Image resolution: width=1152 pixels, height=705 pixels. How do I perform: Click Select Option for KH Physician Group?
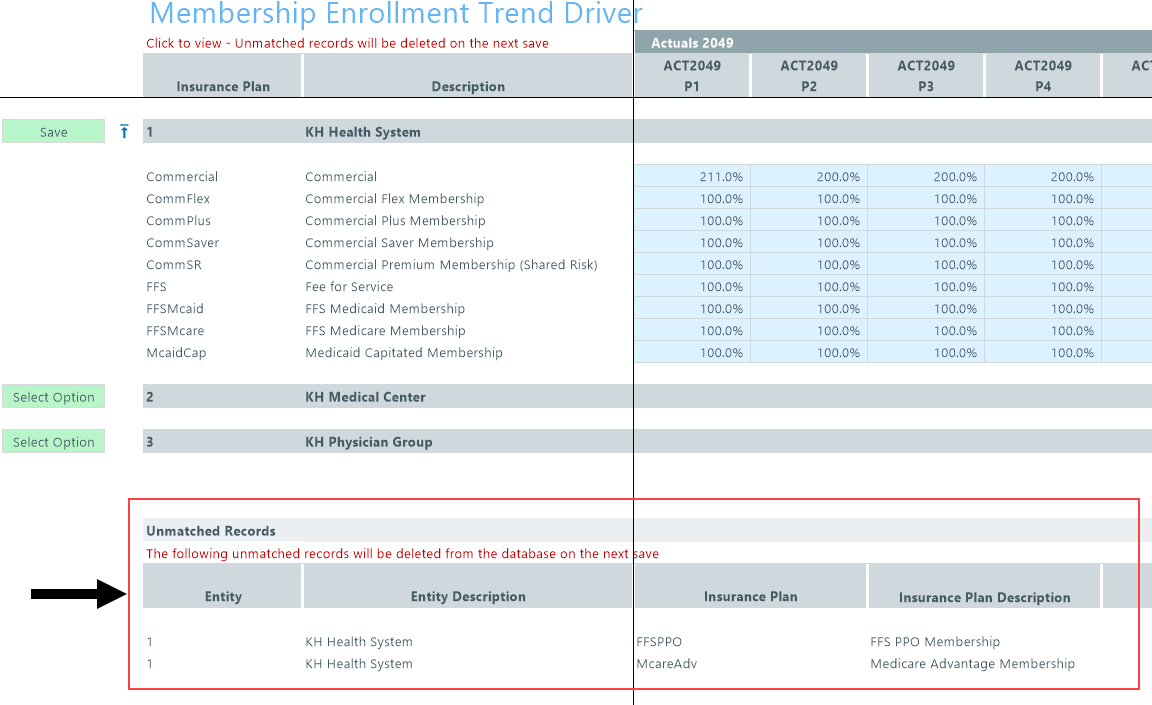[54, 442]
